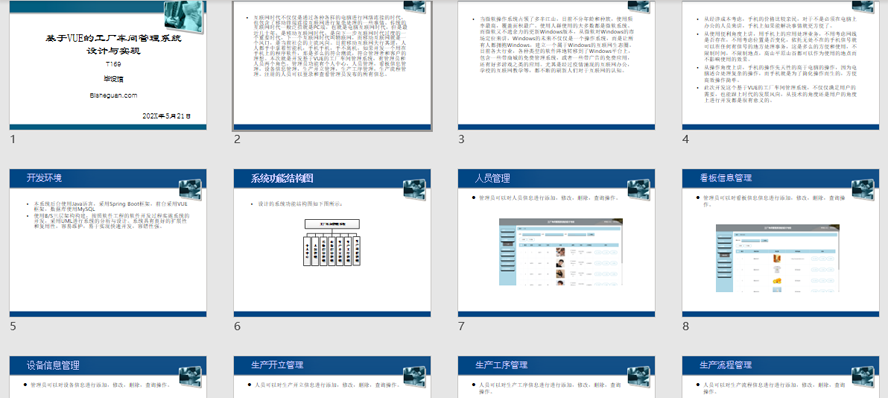This screenshot has height=398, width=888.
Task: Select the 人员管理 slide thumbnail
Action: pyautogui.click(x=556, y=243)
